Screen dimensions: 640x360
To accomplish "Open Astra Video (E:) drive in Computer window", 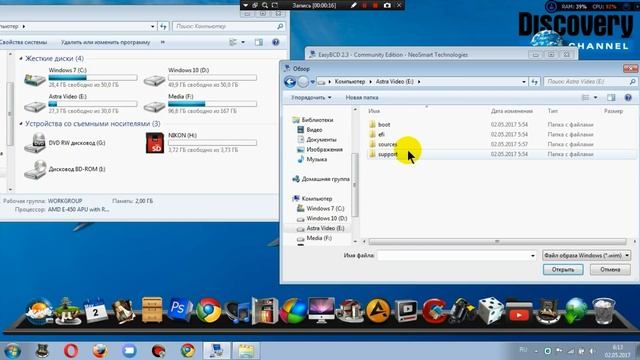I will point(80,104).
